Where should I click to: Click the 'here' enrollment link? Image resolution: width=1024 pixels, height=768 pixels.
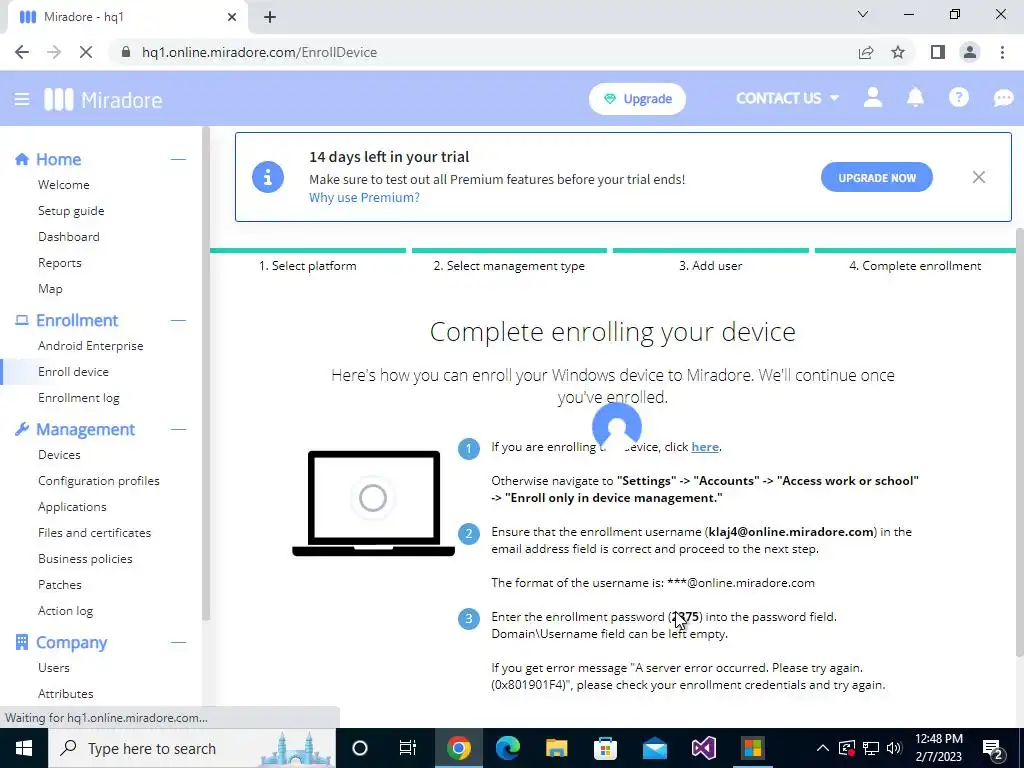[x=705, y=447]
